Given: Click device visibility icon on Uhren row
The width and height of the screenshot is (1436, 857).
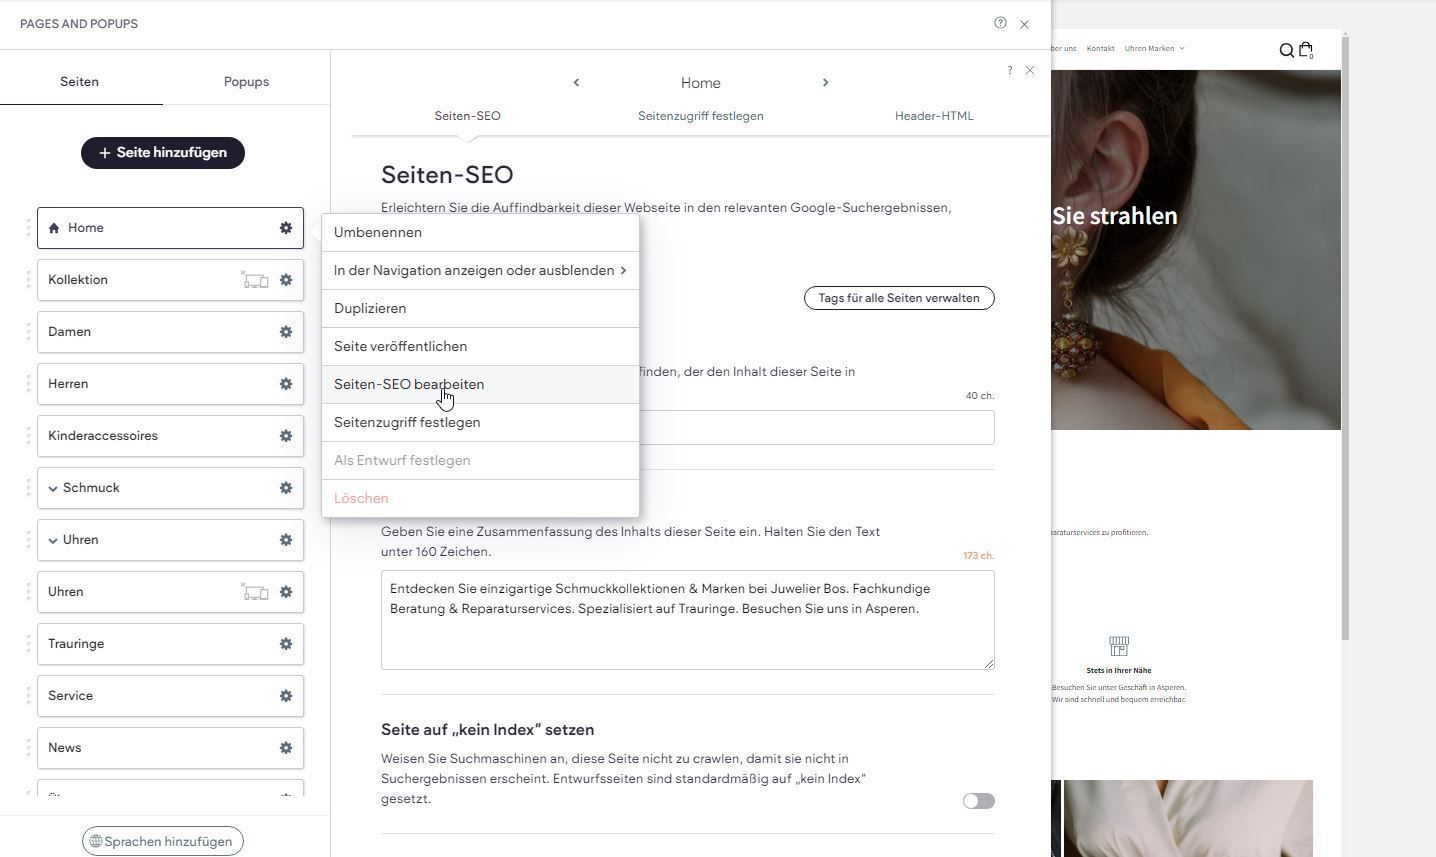Looking at the screenshot, I should click(x=255, y=592).
